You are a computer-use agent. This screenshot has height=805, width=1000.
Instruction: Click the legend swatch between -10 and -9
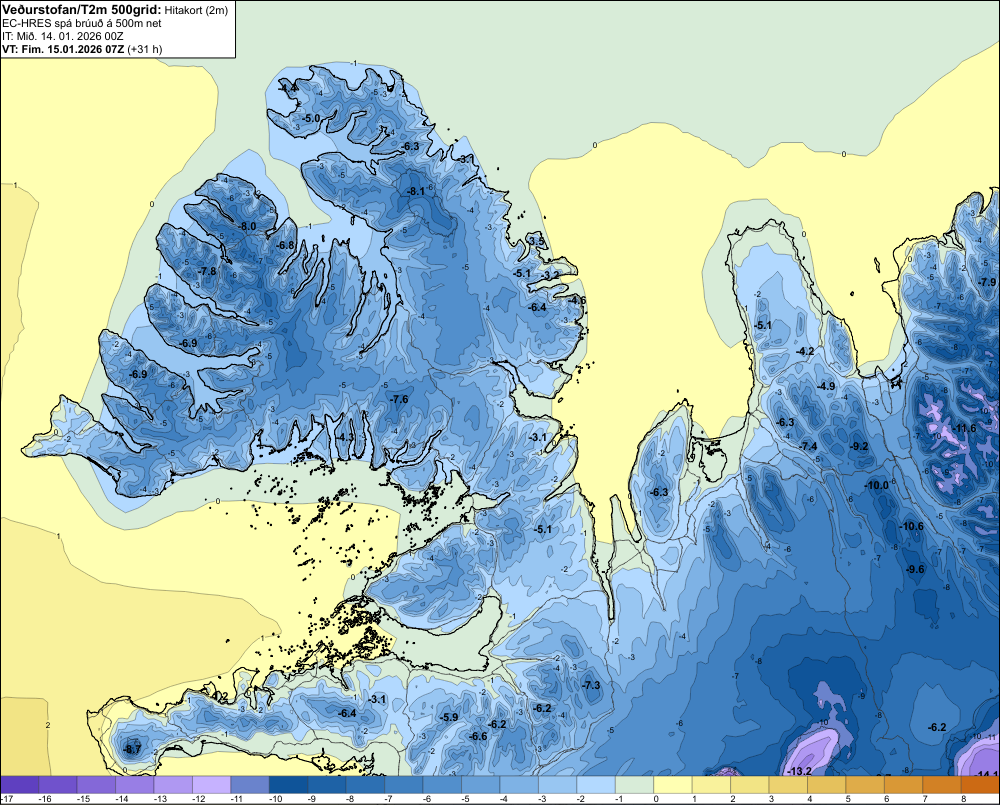click(x=288, y=785)
